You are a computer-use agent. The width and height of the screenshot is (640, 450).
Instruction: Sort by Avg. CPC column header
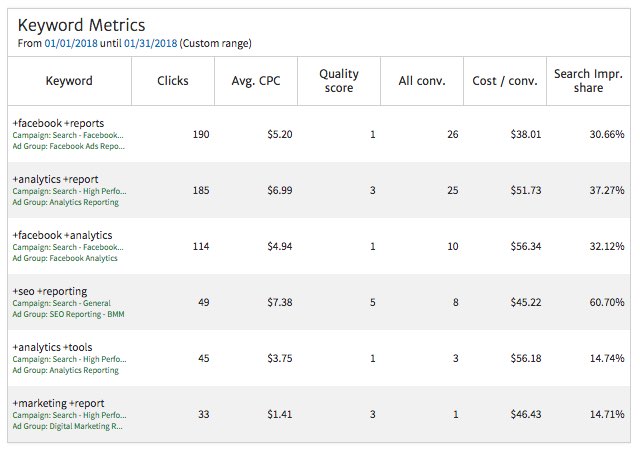[256, 81]
